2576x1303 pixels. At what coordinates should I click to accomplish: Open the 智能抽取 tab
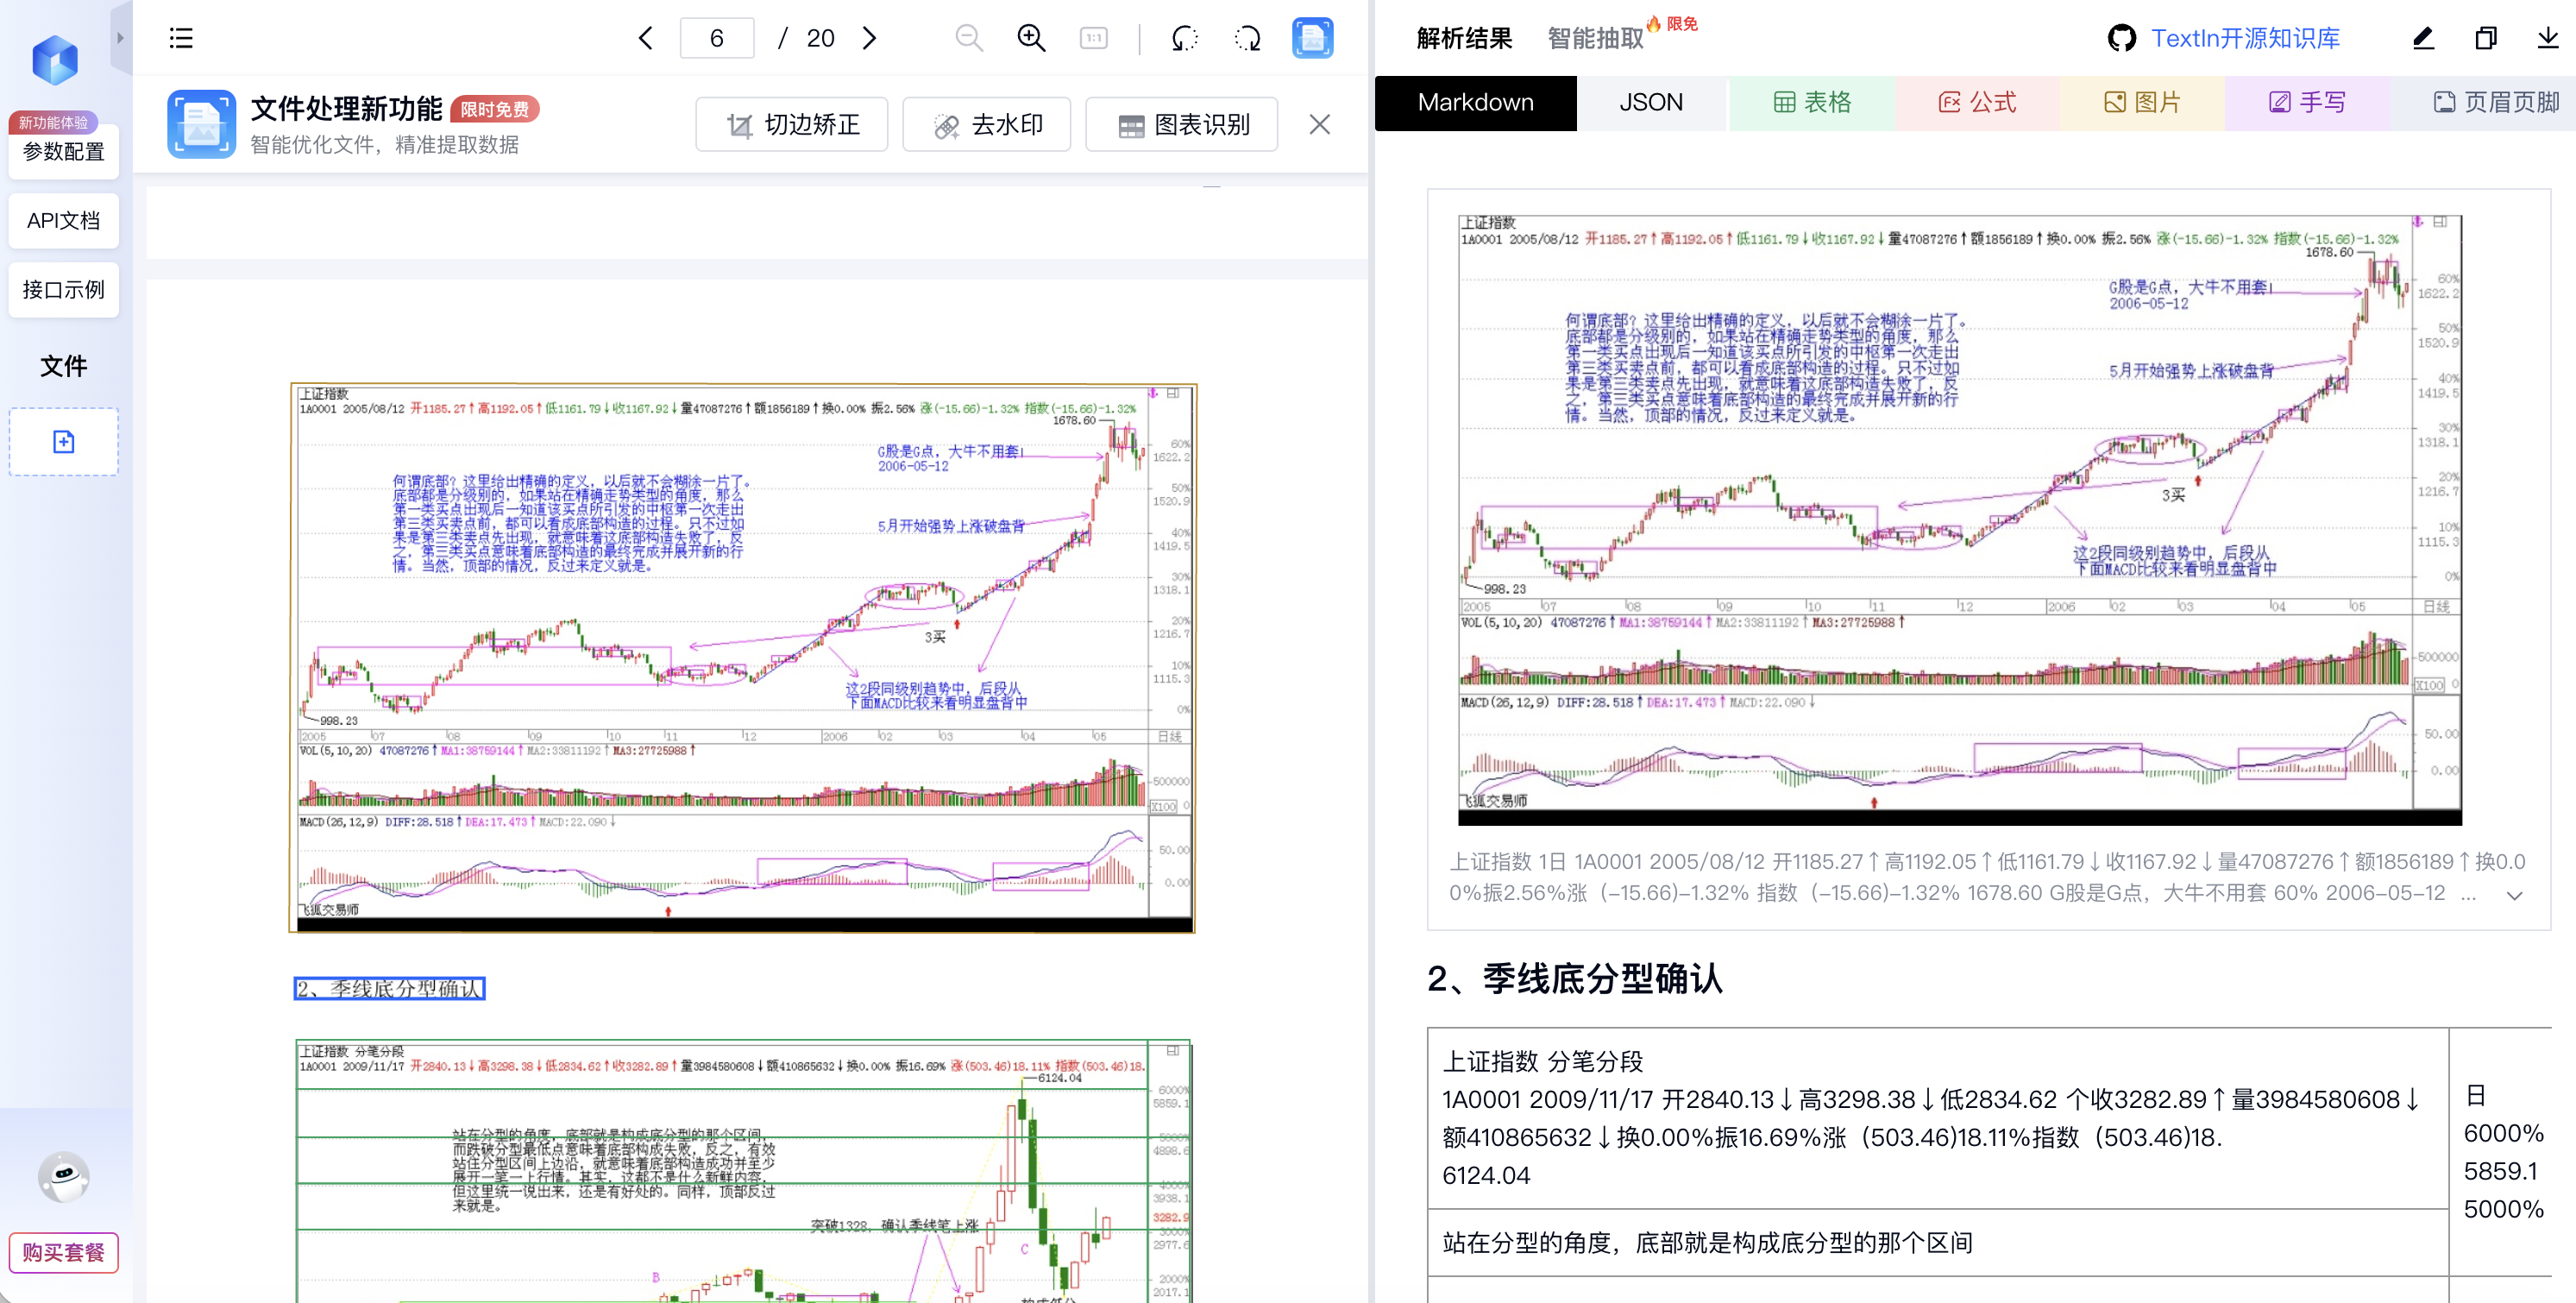[1594, 38]
